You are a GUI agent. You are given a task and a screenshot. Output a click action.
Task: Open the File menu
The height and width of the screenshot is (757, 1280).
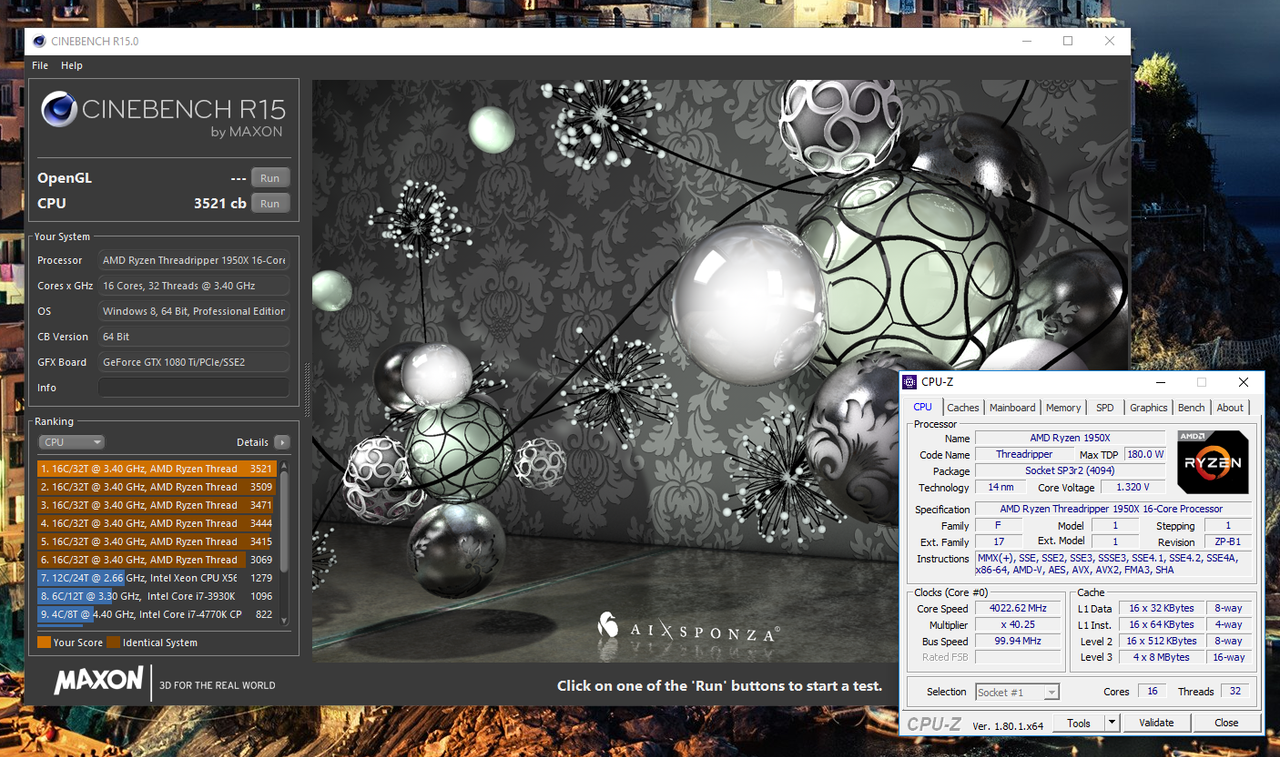tap(40, 66)
